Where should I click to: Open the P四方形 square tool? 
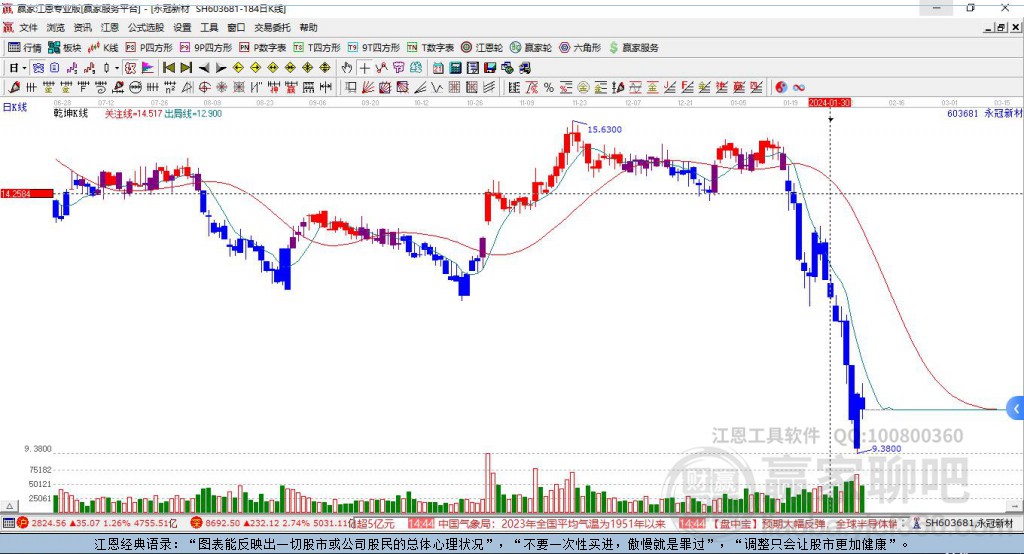(x=149, y=48)
